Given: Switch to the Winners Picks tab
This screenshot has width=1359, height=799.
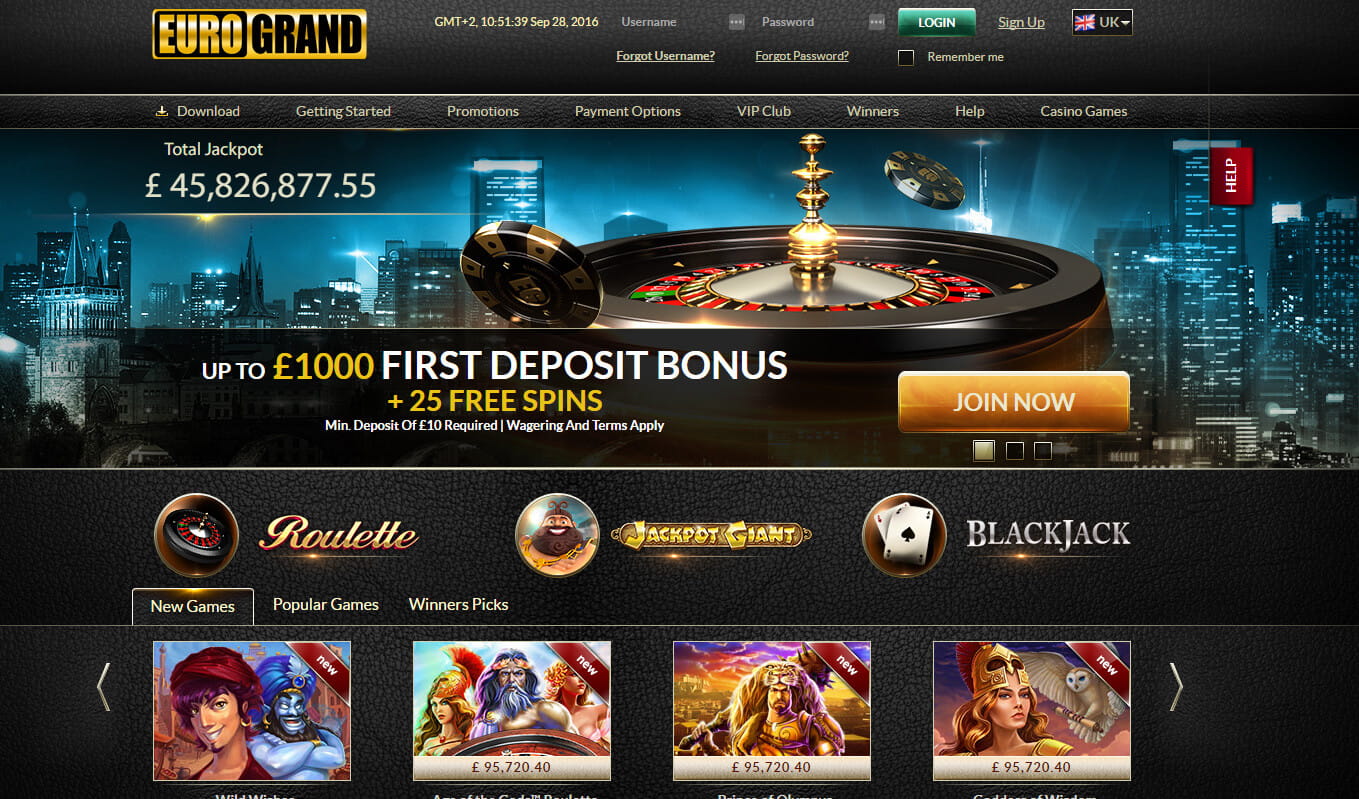Looking at the screenshot, I should (x=458, y=604).
